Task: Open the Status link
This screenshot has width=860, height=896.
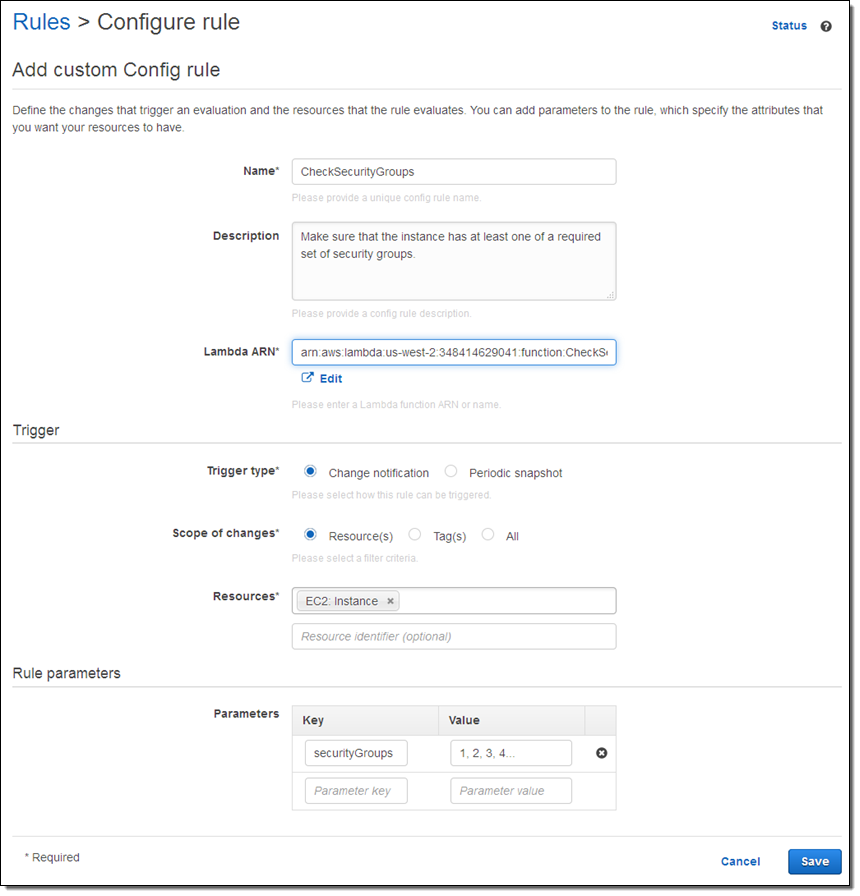Action: click(789, 26)
